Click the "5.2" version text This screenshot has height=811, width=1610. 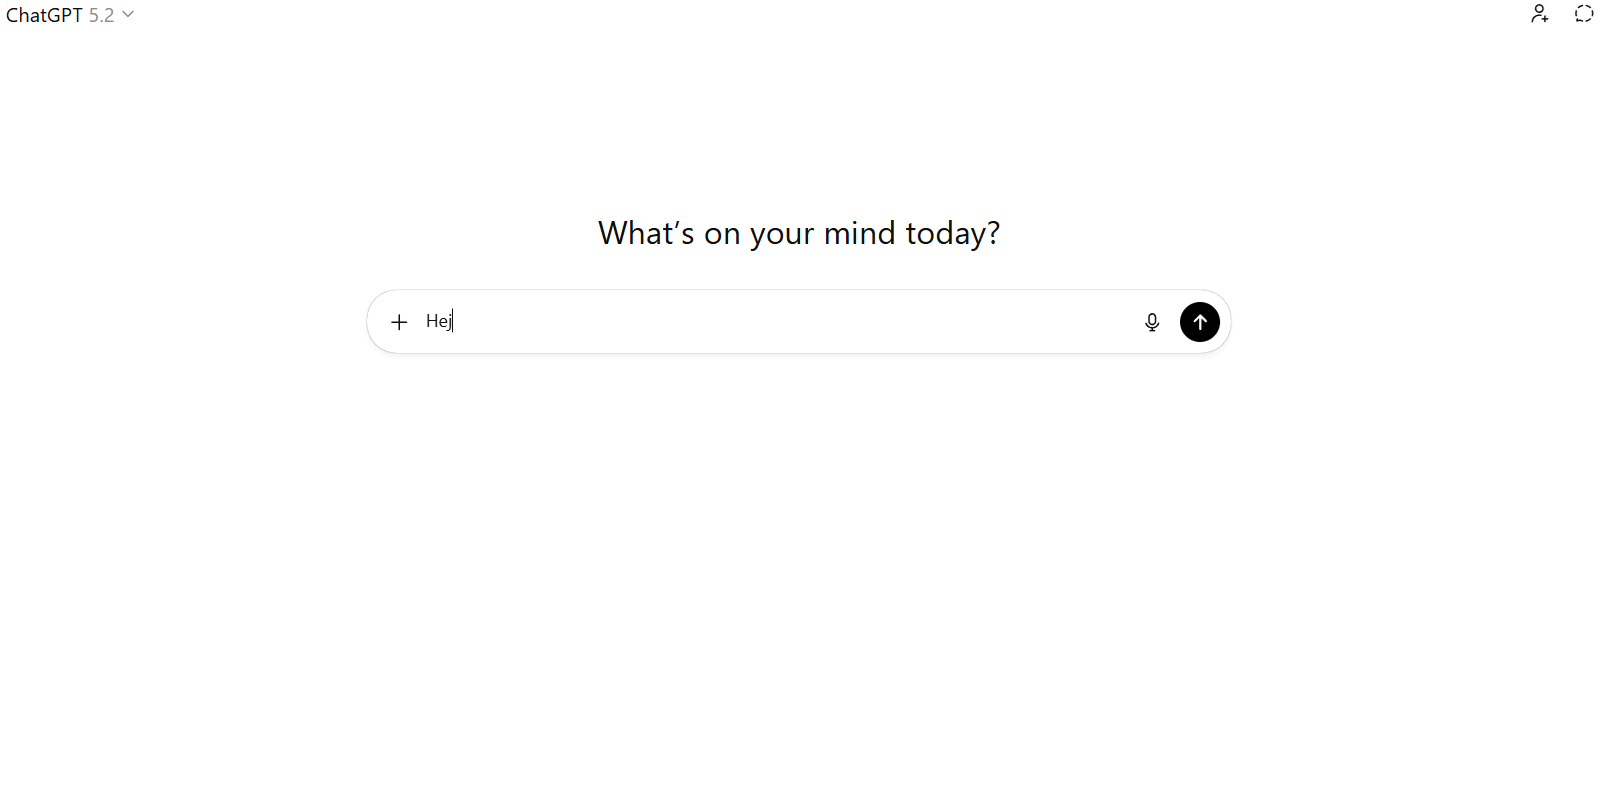101,15
